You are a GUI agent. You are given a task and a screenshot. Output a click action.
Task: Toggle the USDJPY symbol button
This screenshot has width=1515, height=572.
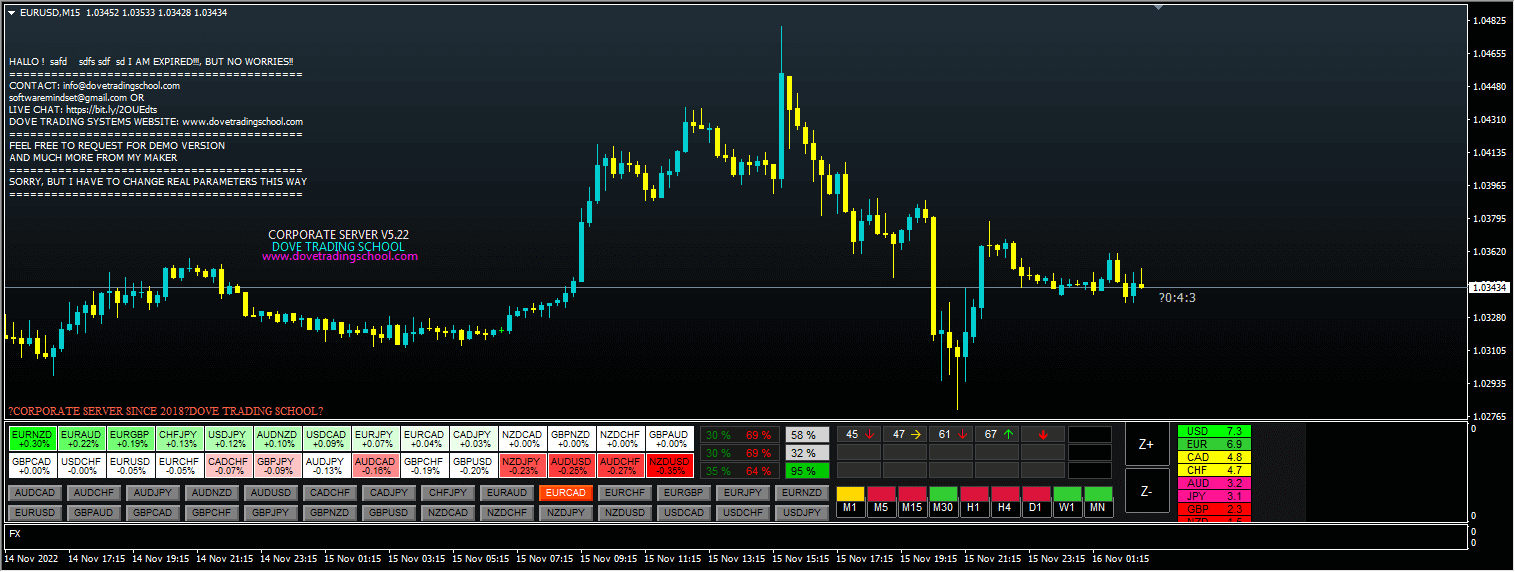point(803,513)
